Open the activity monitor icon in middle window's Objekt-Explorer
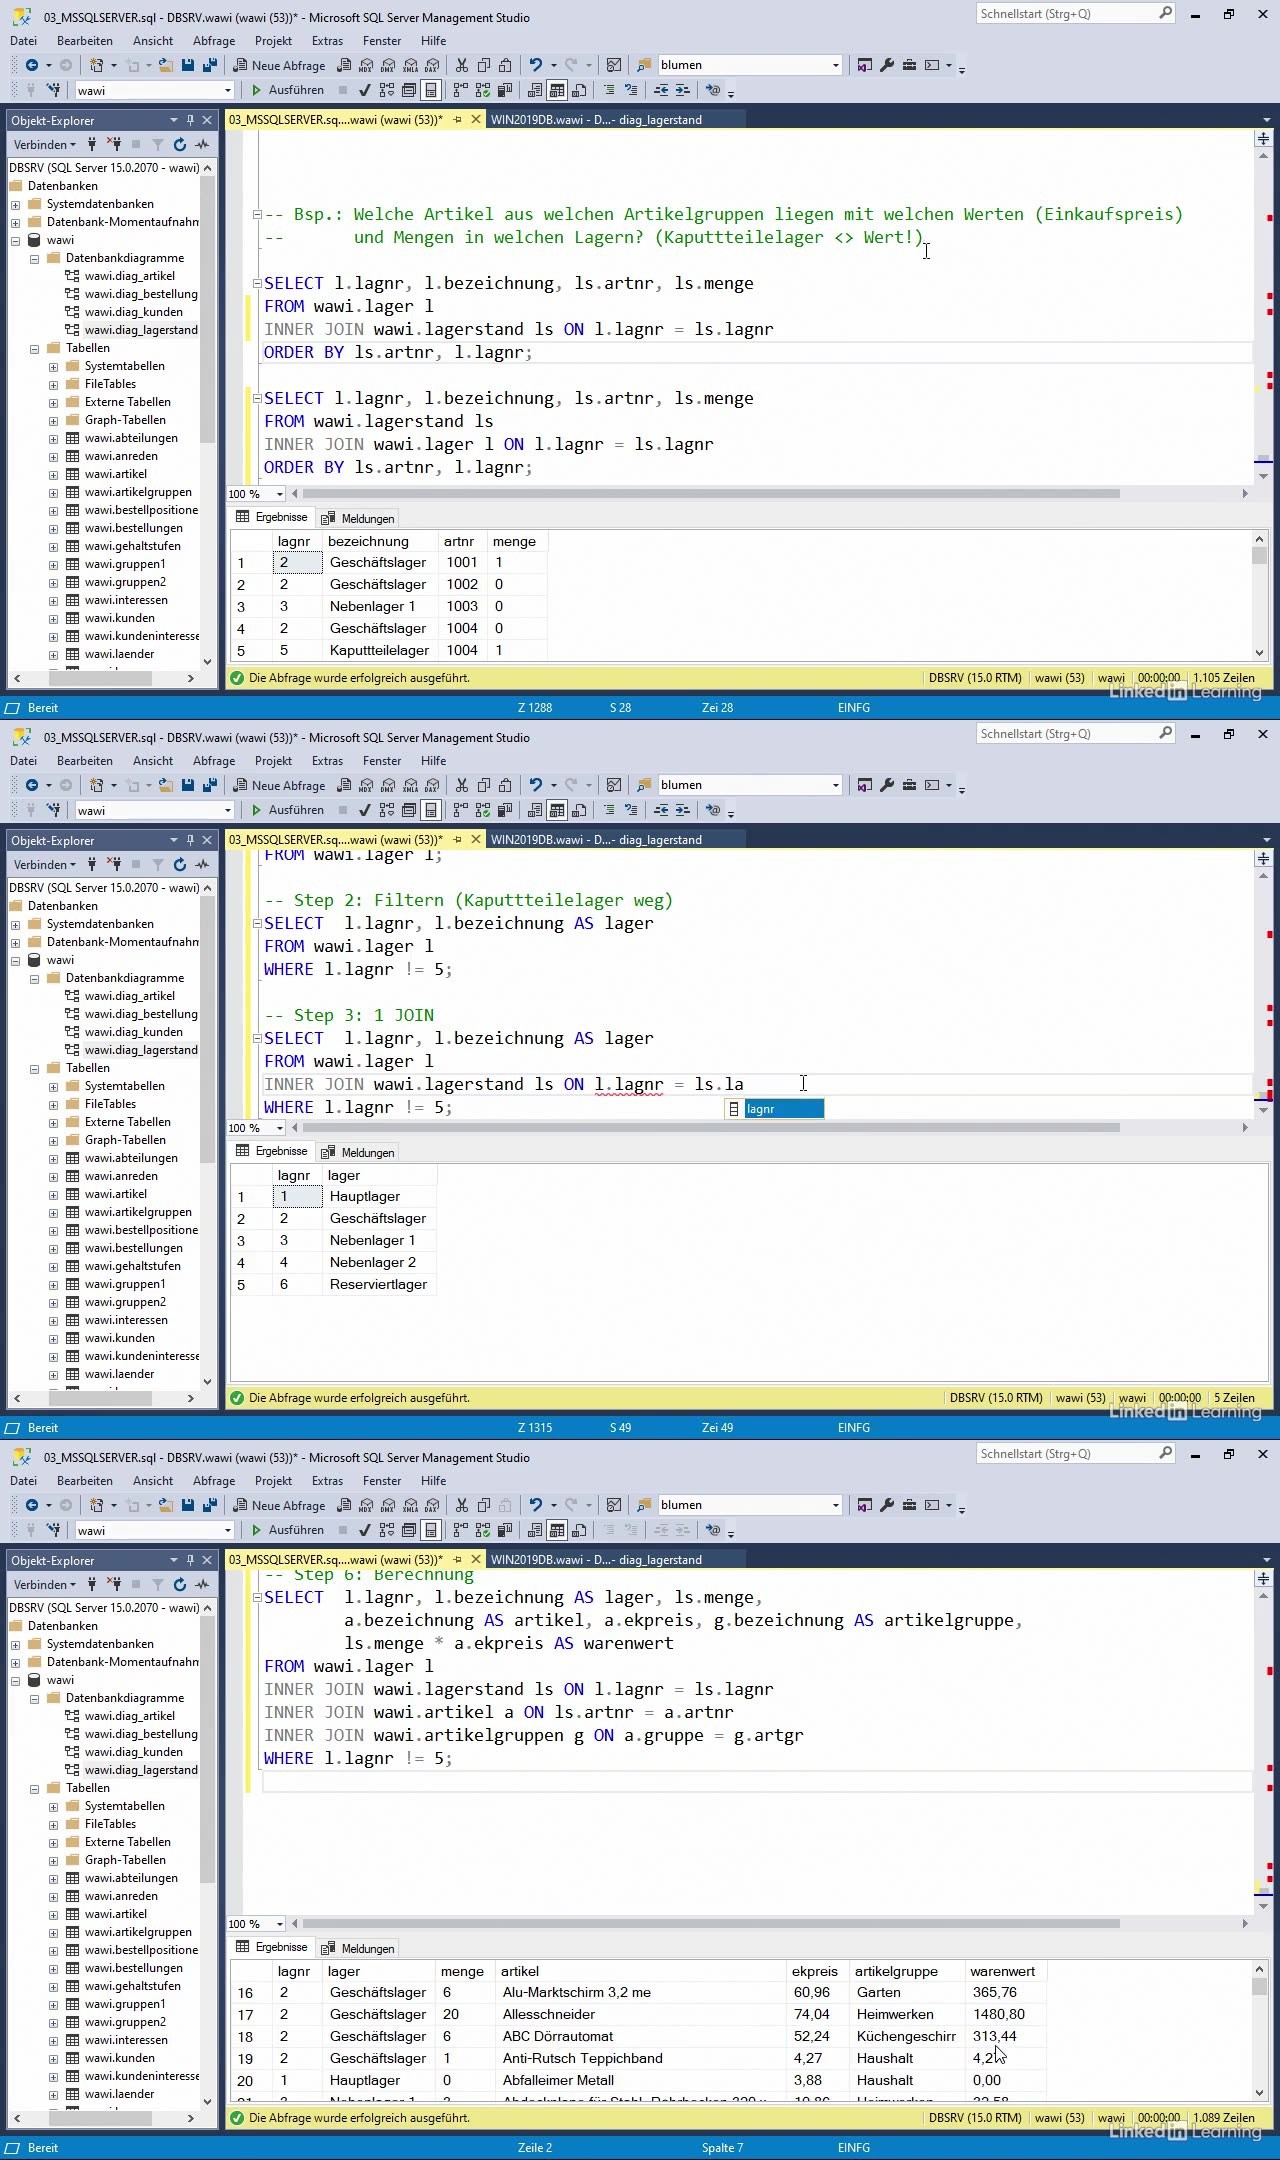 tap(203, 865)
